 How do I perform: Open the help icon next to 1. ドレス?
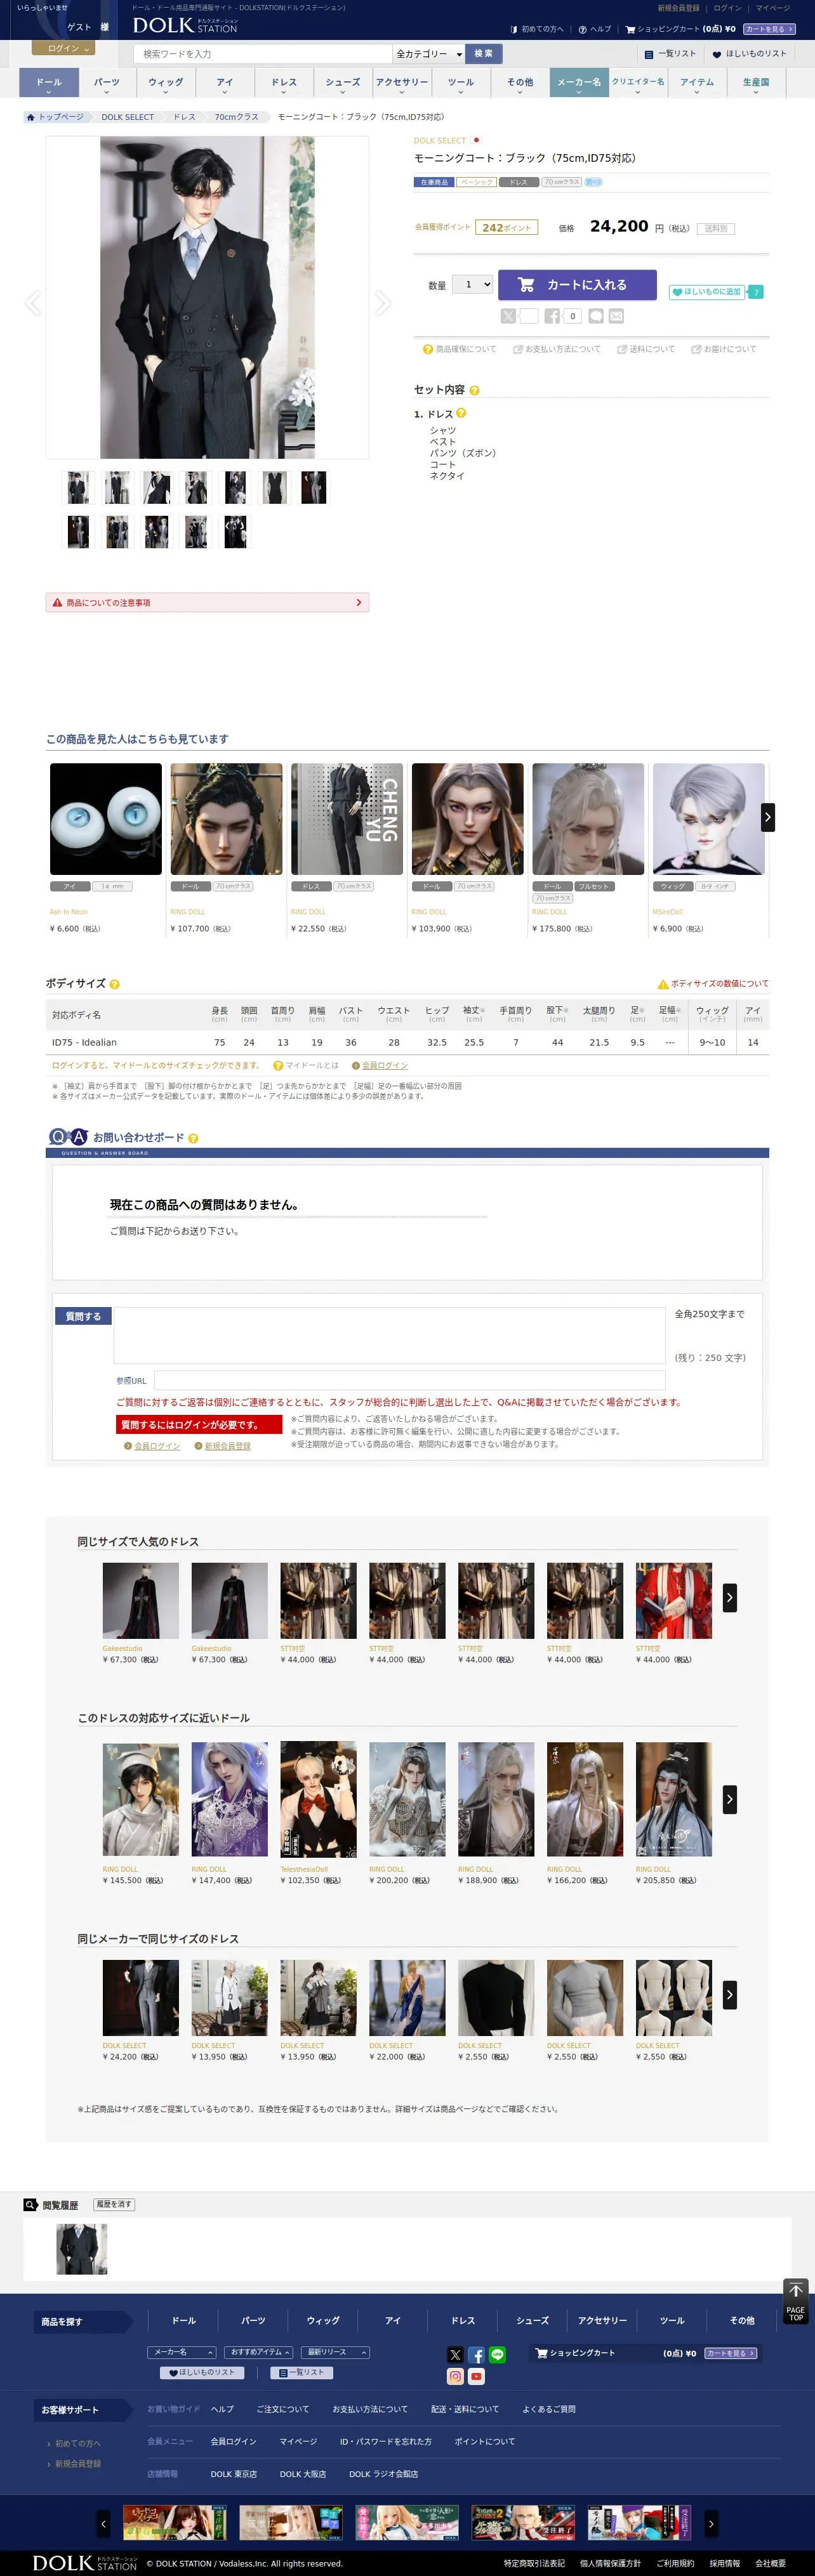(461, 413)
